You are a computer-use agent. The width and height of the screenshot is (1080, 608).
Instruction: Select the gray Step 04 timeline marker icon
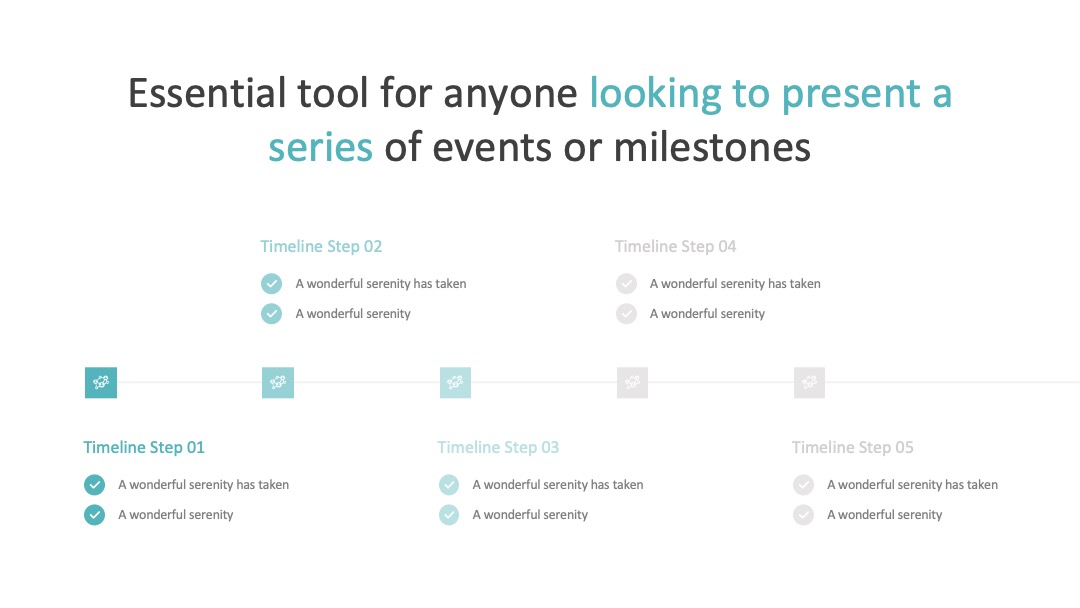pyautogui.click(x=632, y=382)
